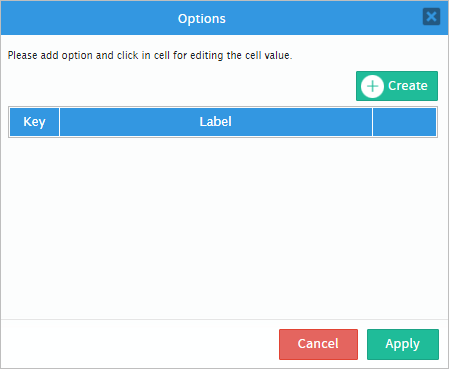The width and height of the screenshot is (449, 369).
Task: Click the Apply button
Action: pyautogui.click(x=403, y=344)
